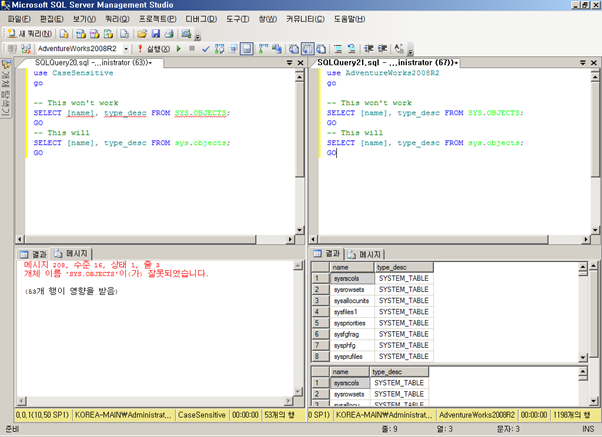Screen dimensions: 602x437
Task: Open the AdventureWorks2008R2 database dropdown
Action: [126, 49]
